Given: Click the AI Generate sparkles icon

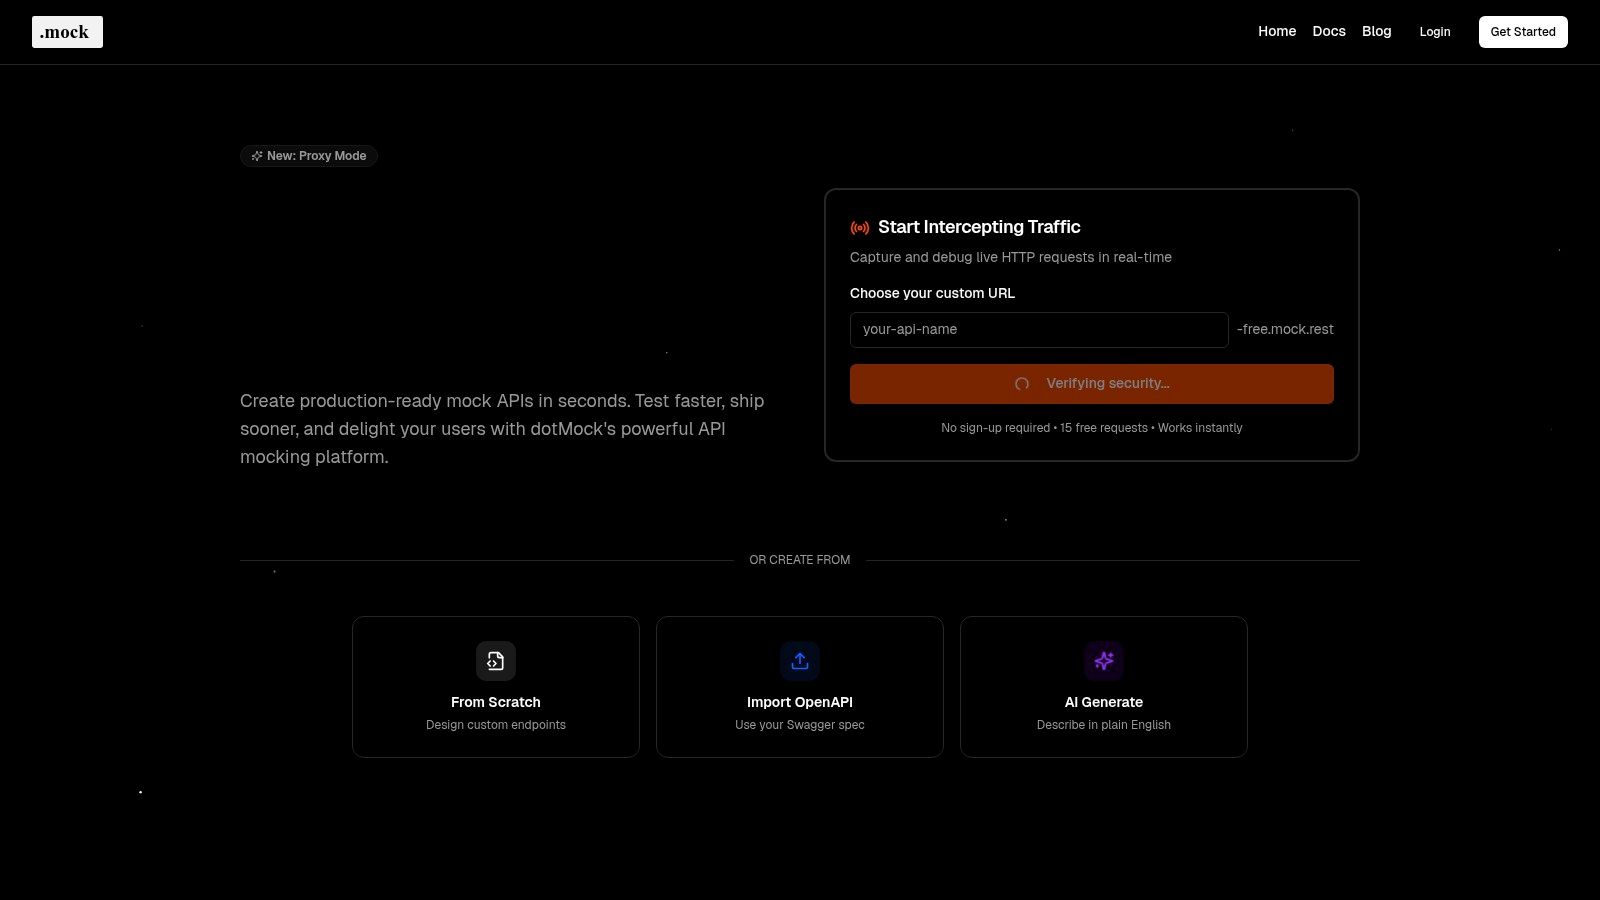Looking at the screenshot, I should coord(1104,661).
